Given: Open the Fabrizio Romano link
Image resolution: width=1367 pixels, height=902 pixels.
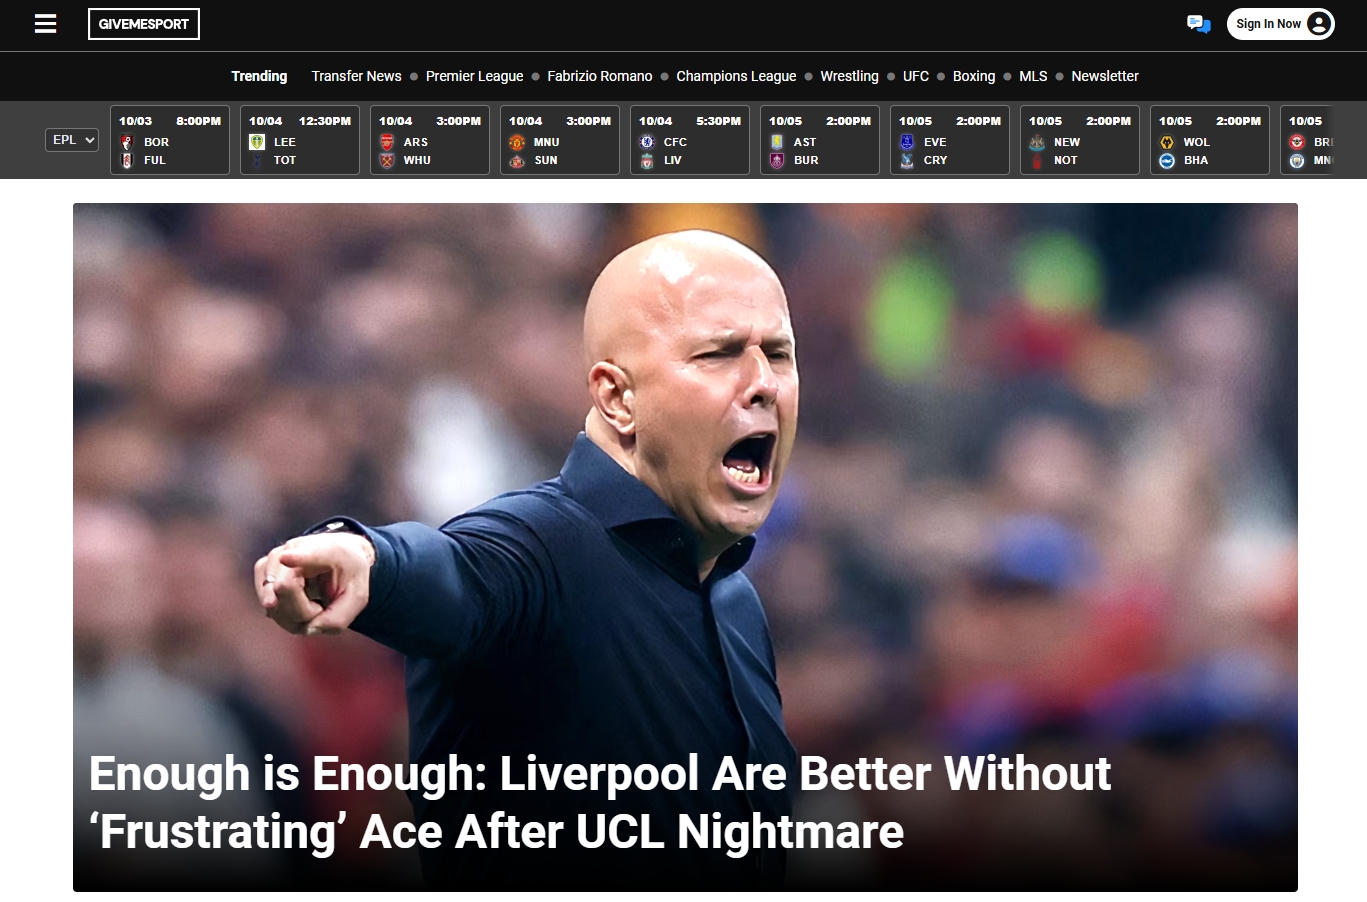Looking at the screenshot, I should [600, 76].
